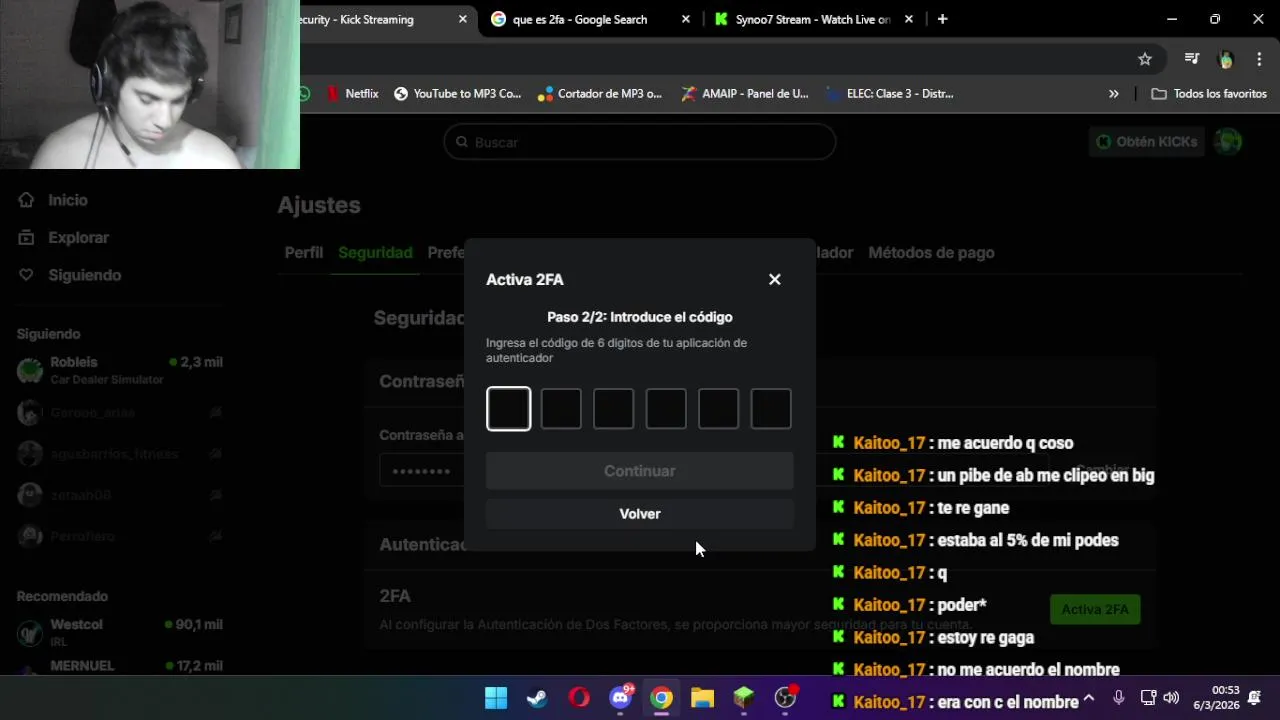Open the ELEC: Clase 3 bookmark
Image resolution: width=1280 pixels, height=720 pixels.
[x=890, y=94]
